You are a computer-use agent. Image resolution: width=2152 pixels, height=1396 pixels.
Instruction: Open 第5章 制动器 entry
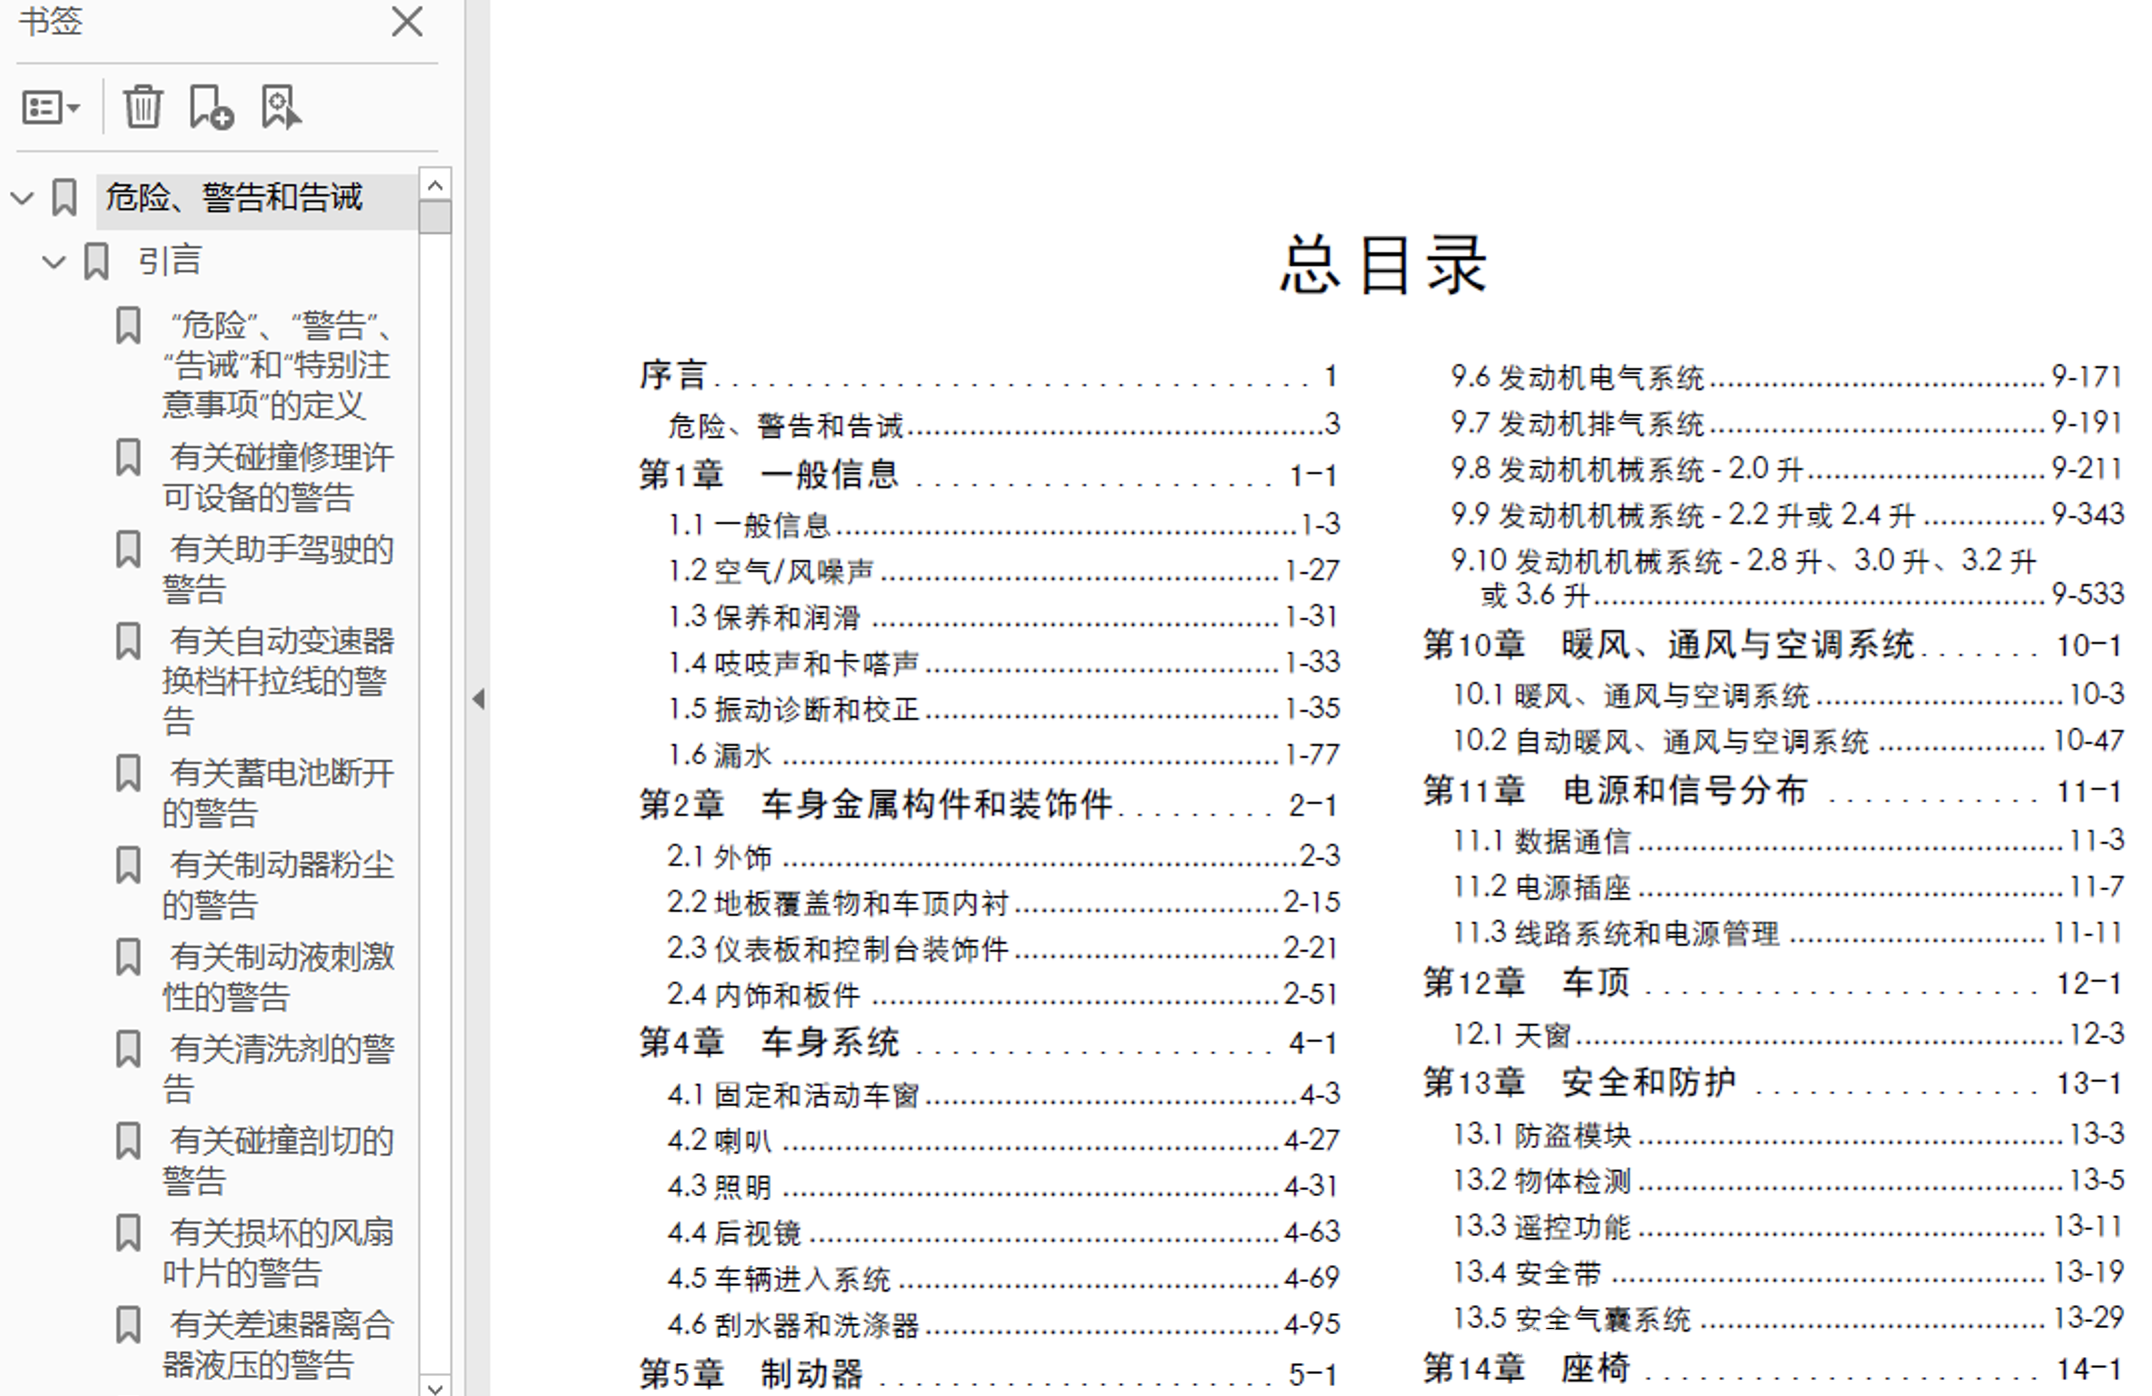pos(988,1374)
